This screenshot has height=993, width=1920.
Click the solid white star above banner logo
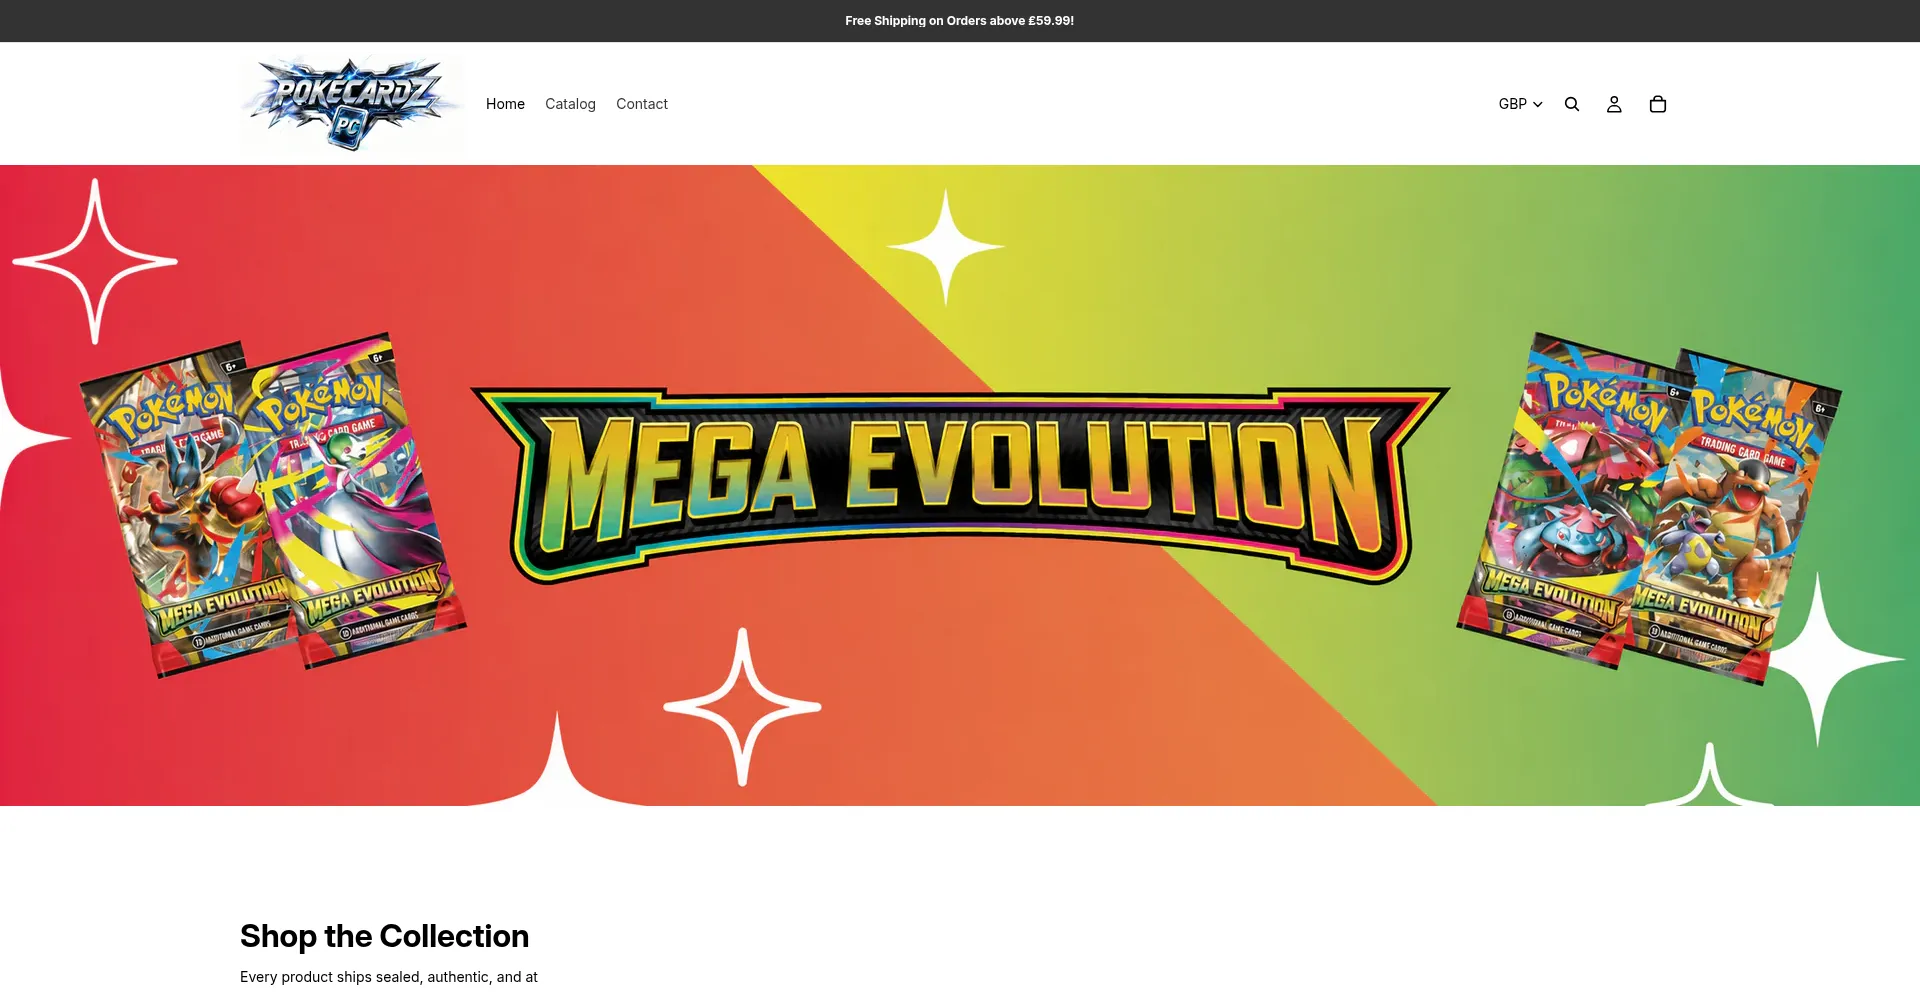pyautogui.click(x=945, y=246)
